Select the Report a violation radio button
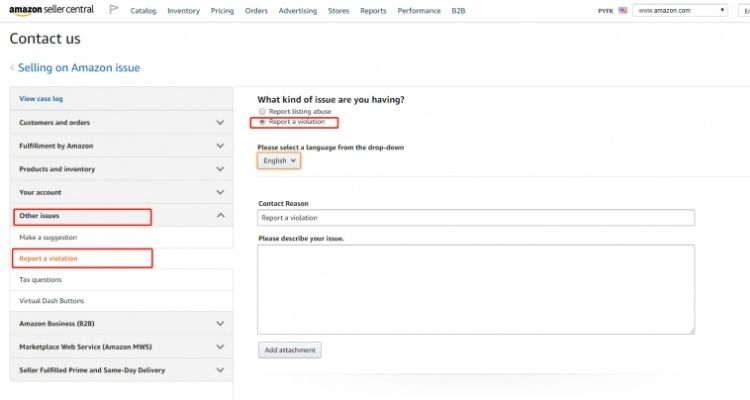Screen dimensions: 750x400 pos(262,122)
